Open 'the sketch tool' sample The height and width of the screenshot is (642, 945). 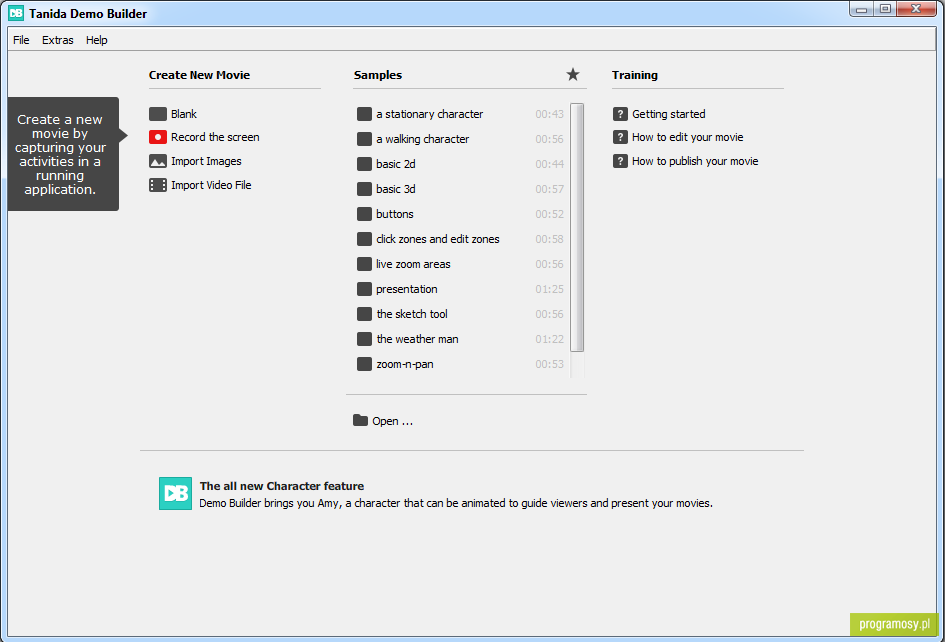click(x=412, y=314)
